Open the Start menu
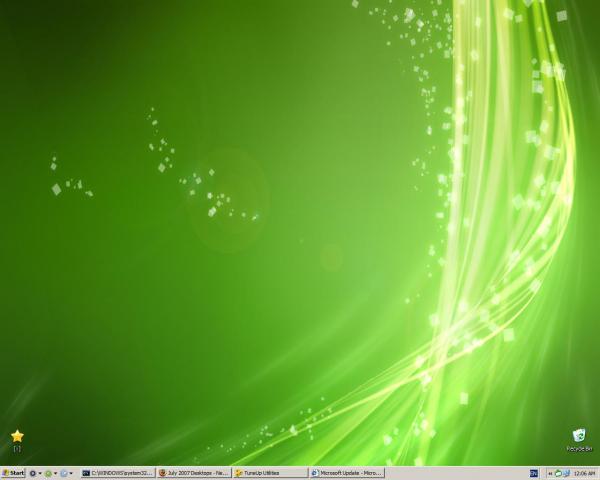 click(x=13, y=473)
